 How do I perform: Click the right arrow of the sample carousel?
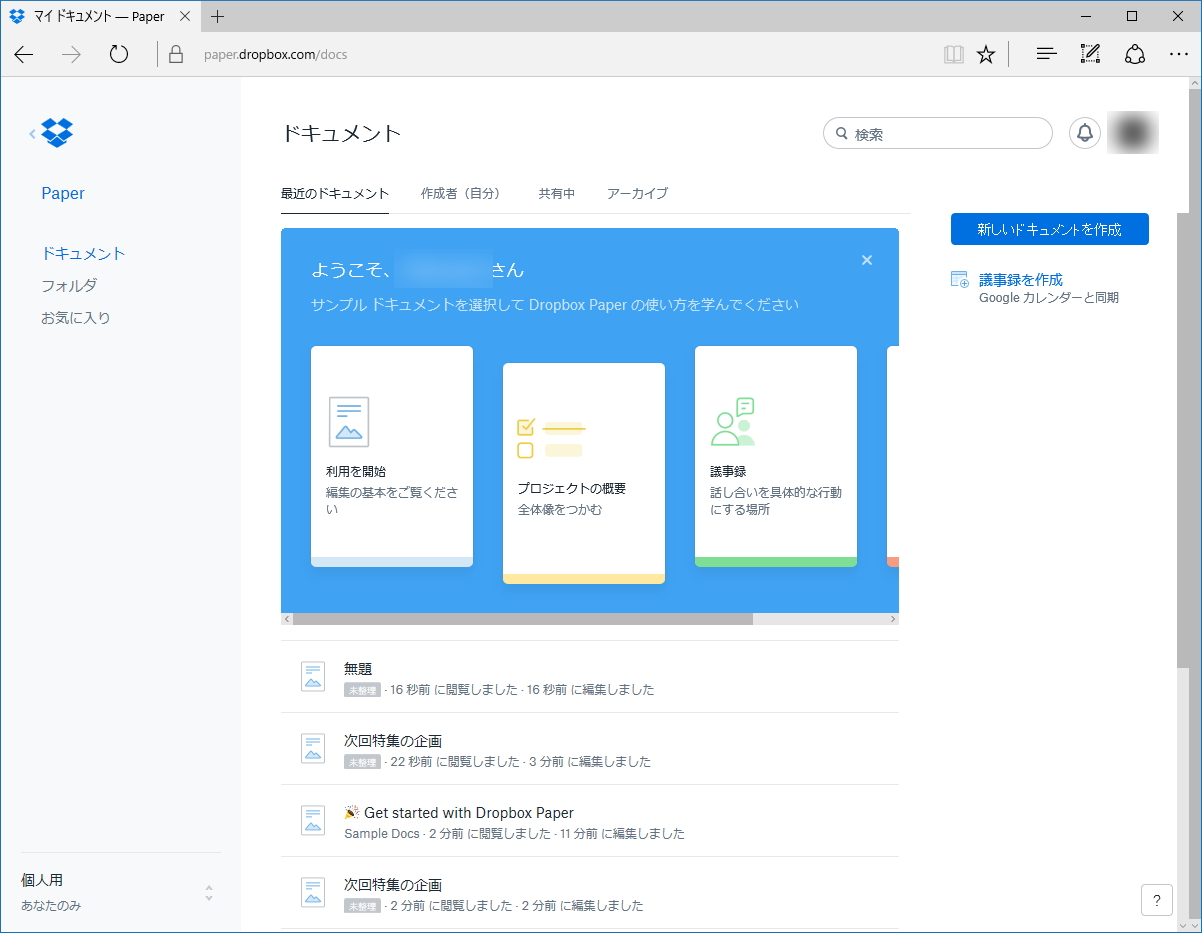pyautogui.click(x=893, y=619)
